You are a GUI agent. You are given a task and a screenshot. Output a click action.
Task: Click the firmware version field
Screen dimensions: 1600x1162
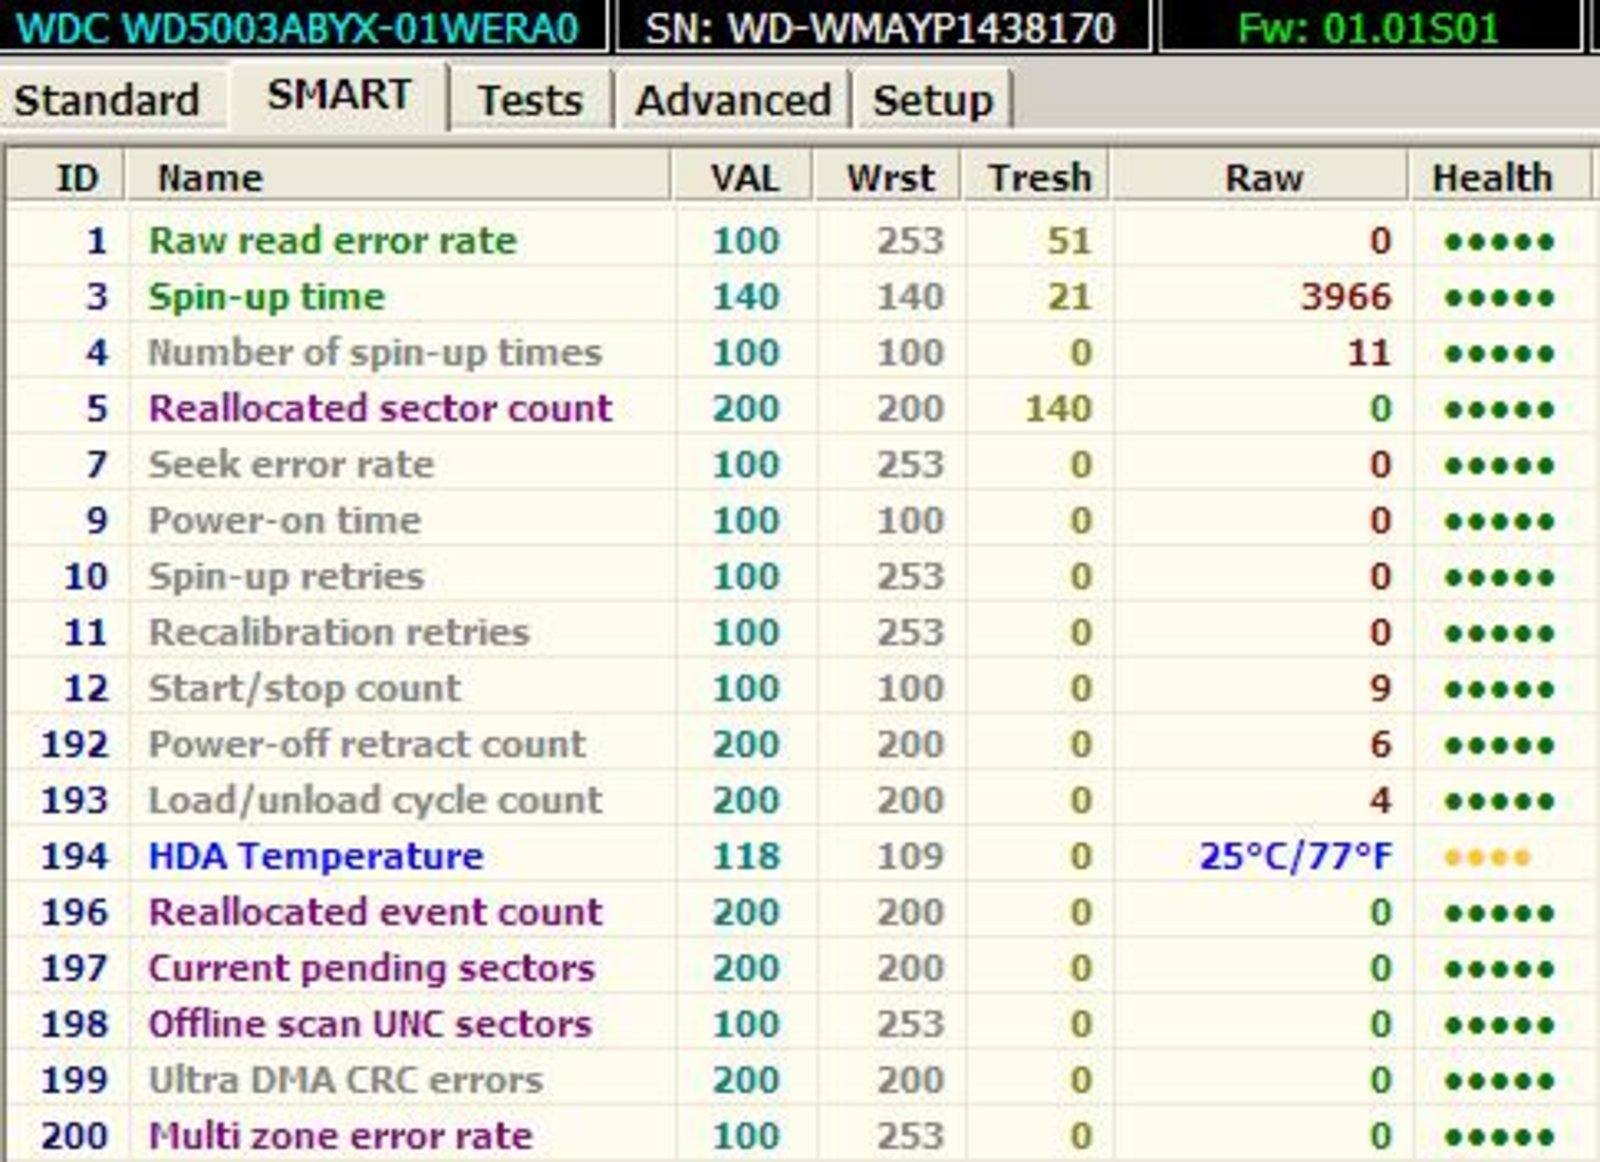tap(1368, 27)
